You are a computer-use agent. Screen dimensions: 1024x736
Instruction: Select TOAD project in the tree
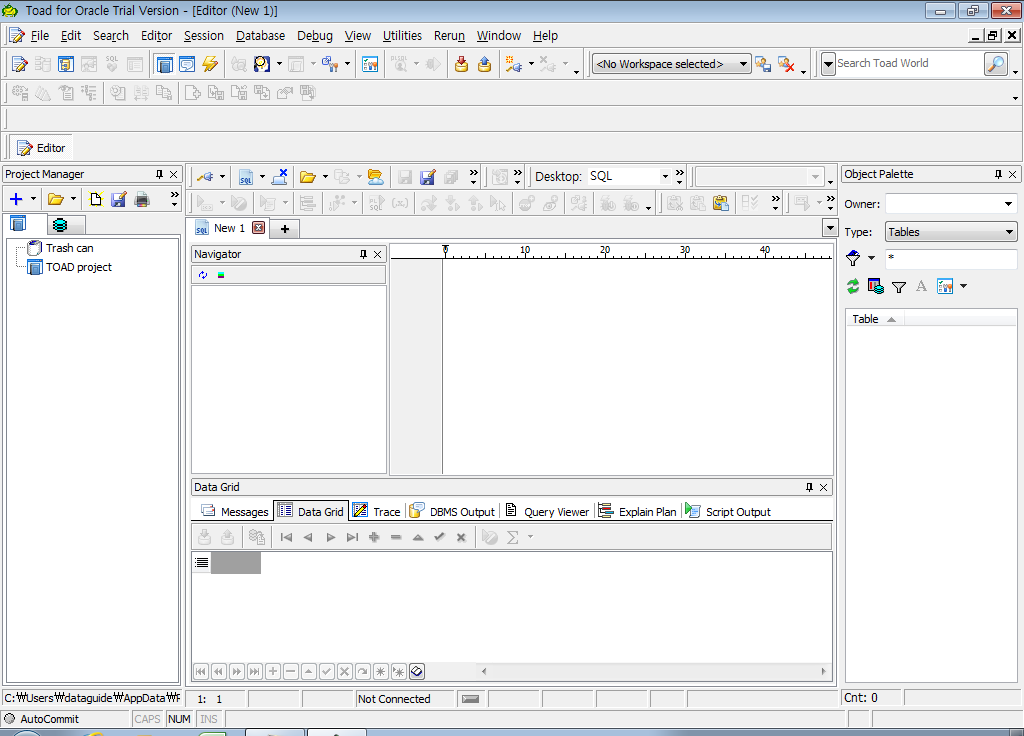78,267
